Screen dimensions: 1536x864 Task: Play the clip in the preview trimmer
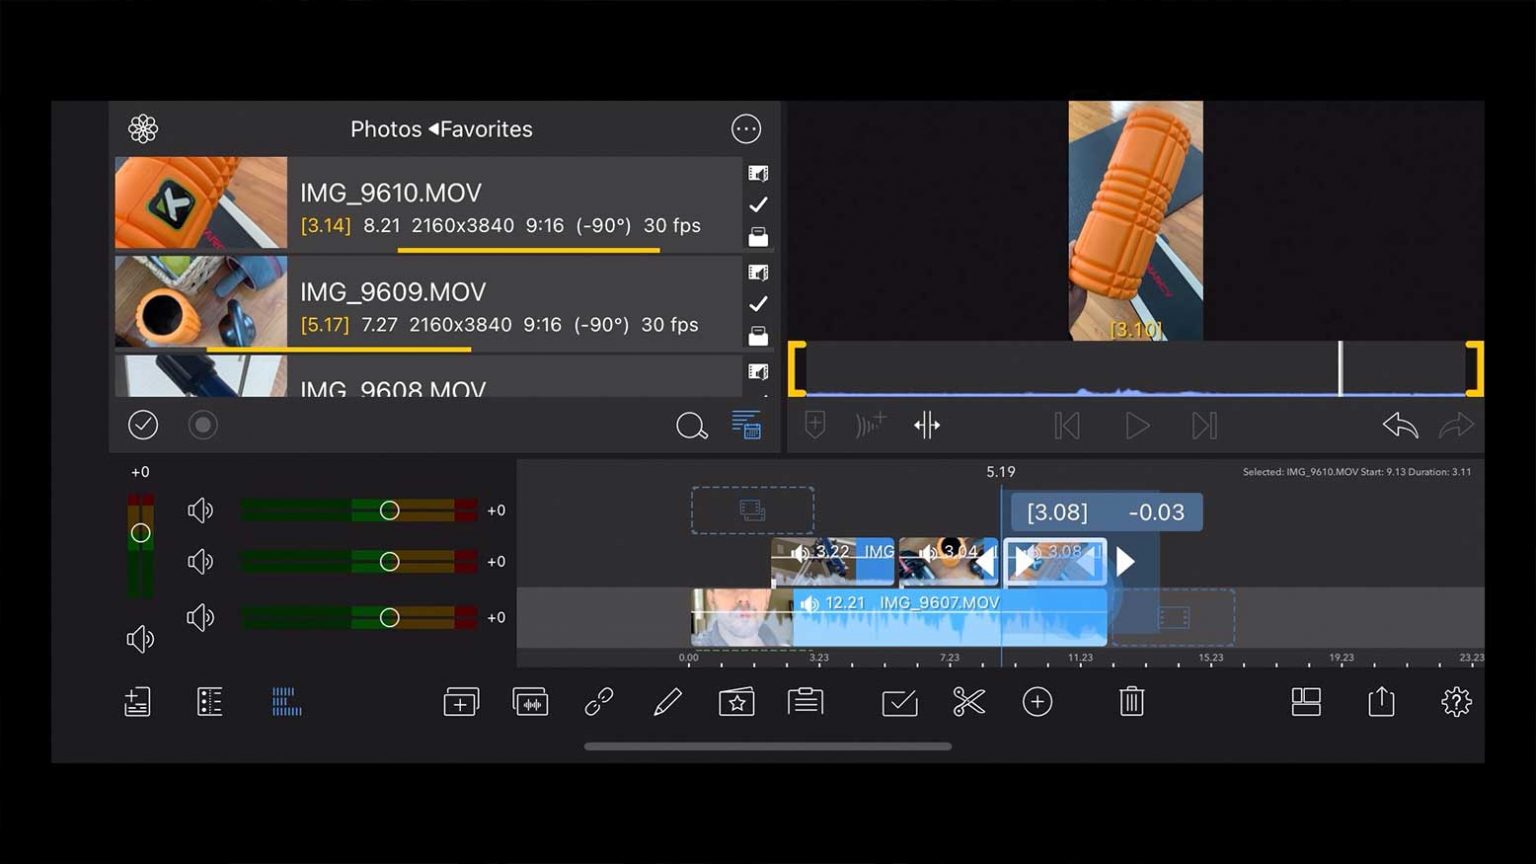1136,425
